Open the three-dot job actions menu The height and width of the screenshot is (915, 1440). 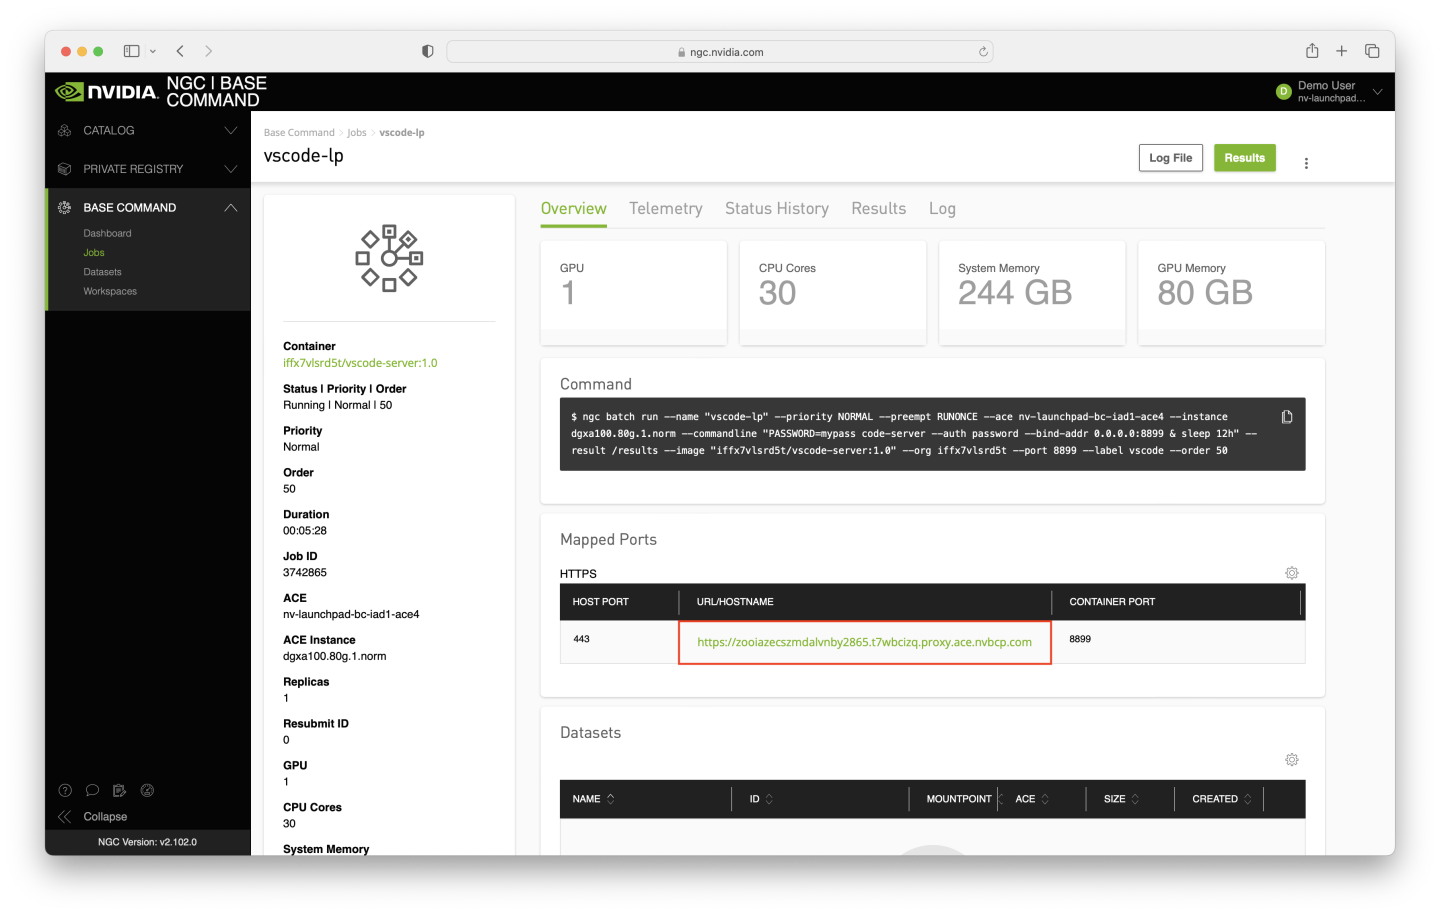point(1306,163)
